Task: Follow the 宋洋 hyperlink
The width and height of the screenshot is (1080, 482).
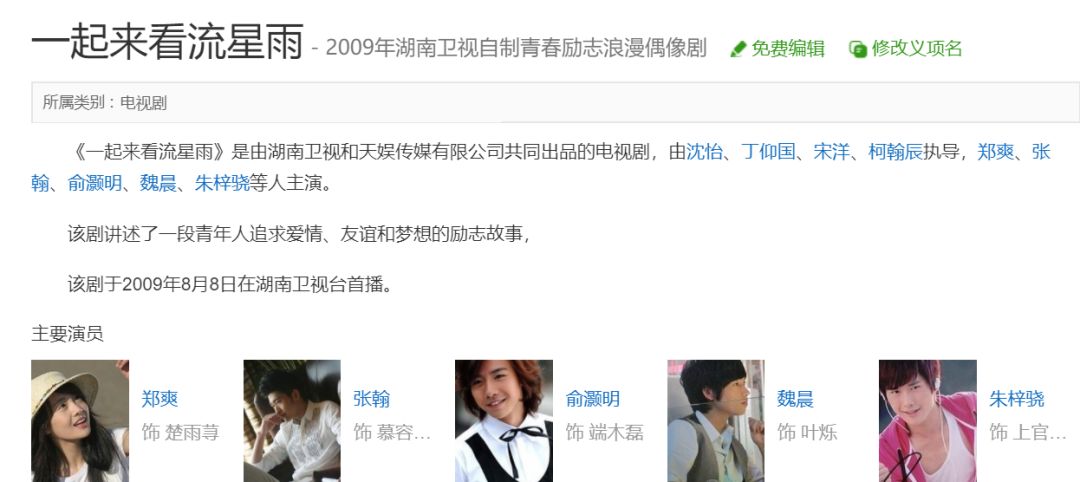Action: coord(831,151)
